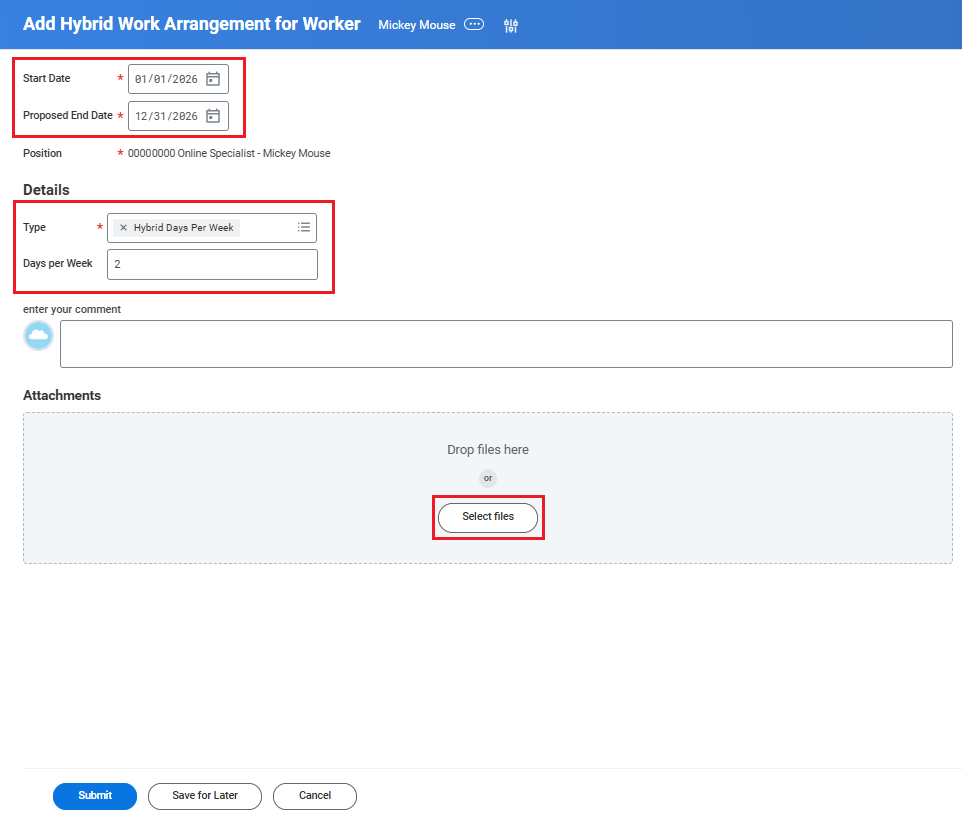
Task: Open the Proposed End Date calendar picker
Action: pos(213,116)
